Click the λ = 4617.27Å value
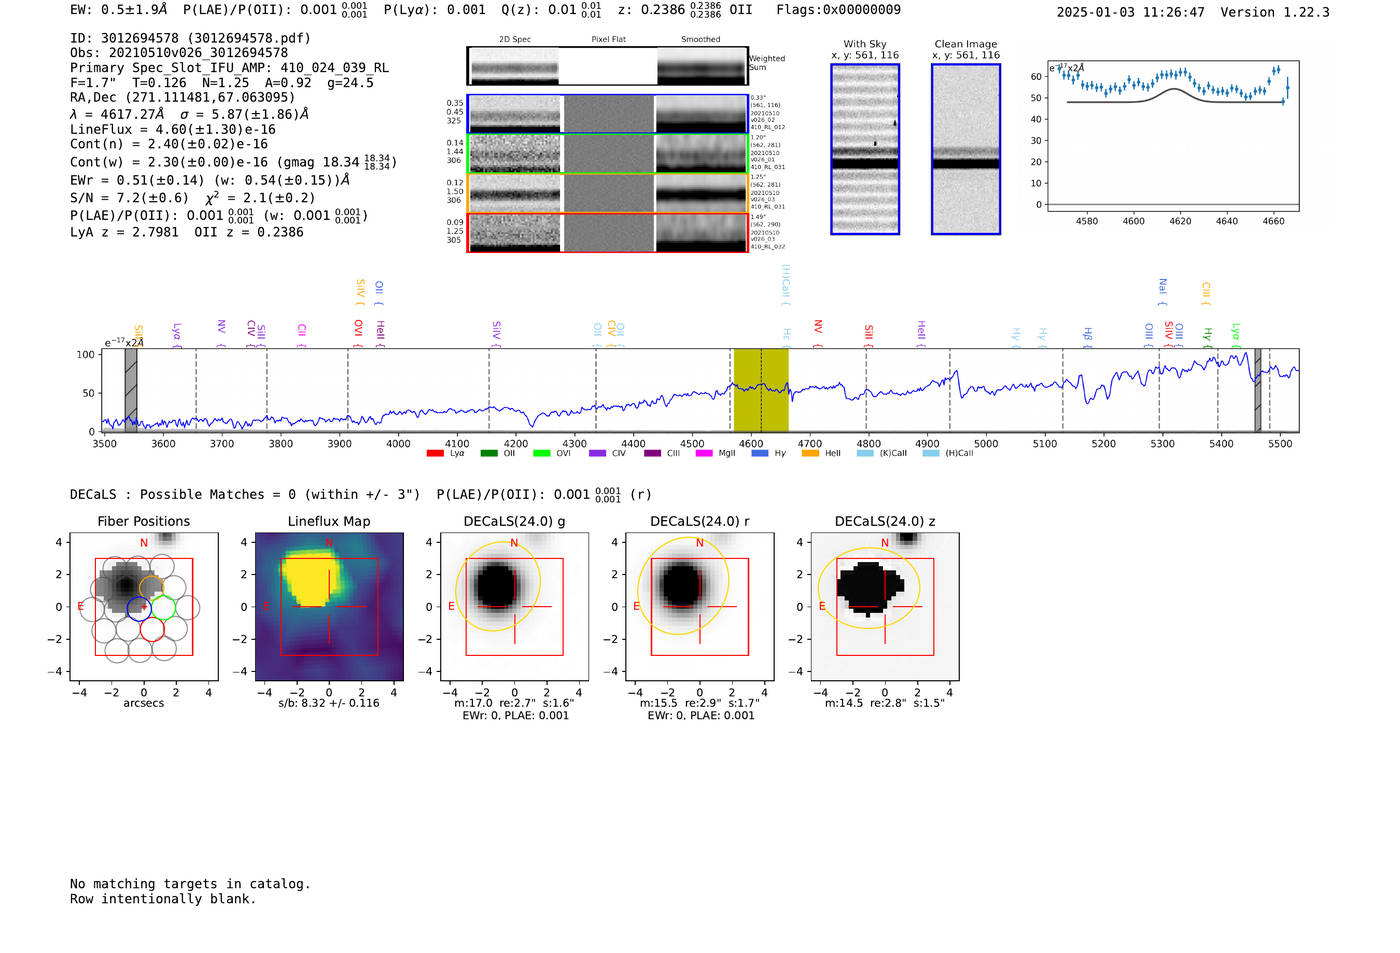 pyautogui.click(x=117, y=114)
